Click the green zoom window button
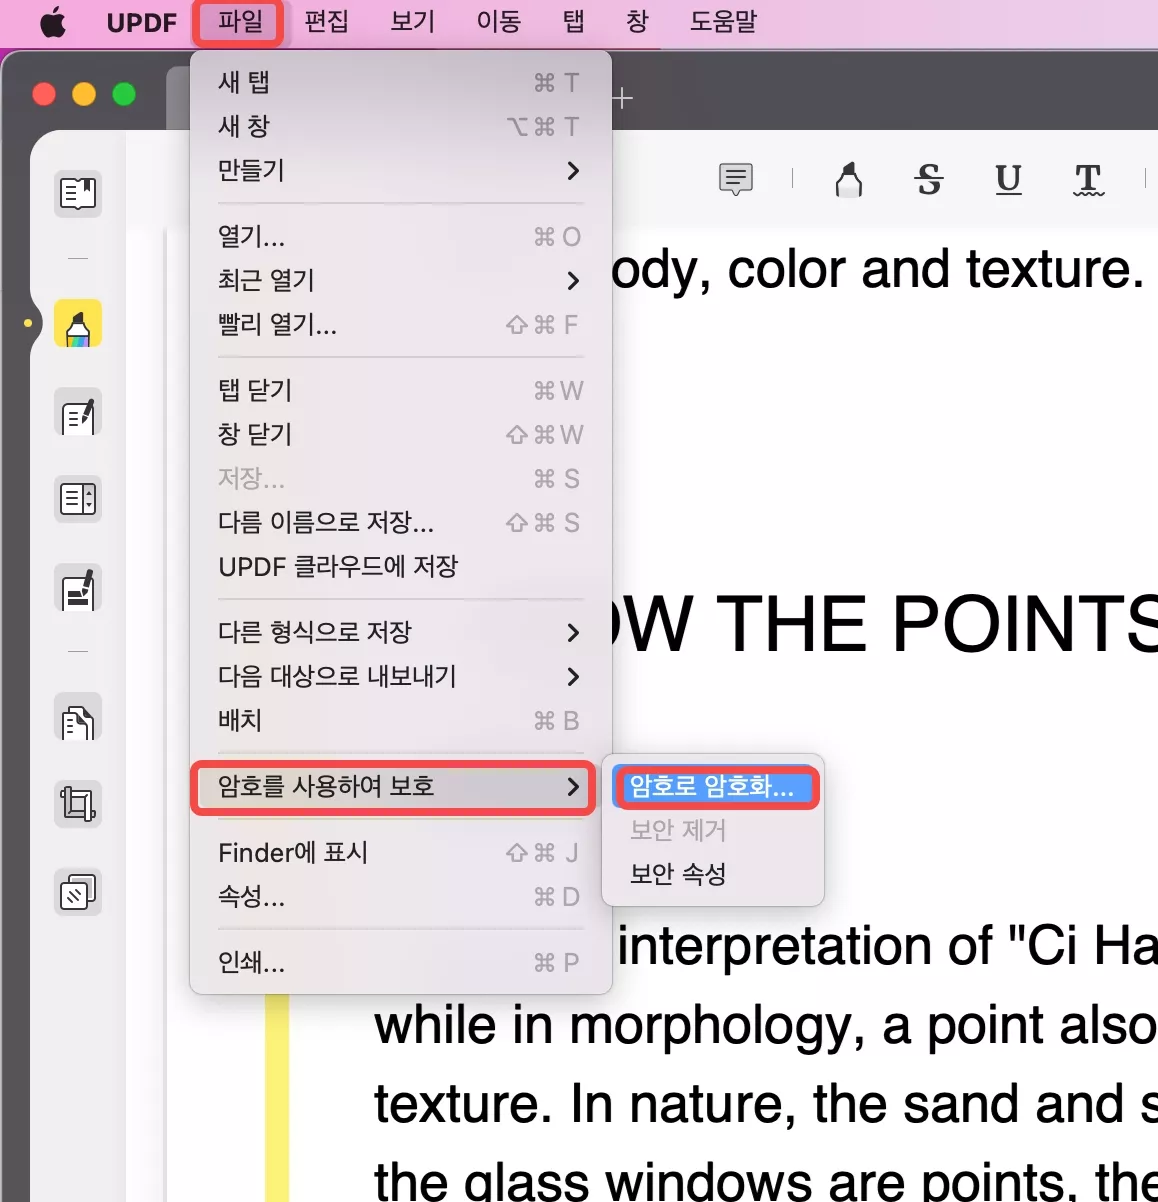 124,94
